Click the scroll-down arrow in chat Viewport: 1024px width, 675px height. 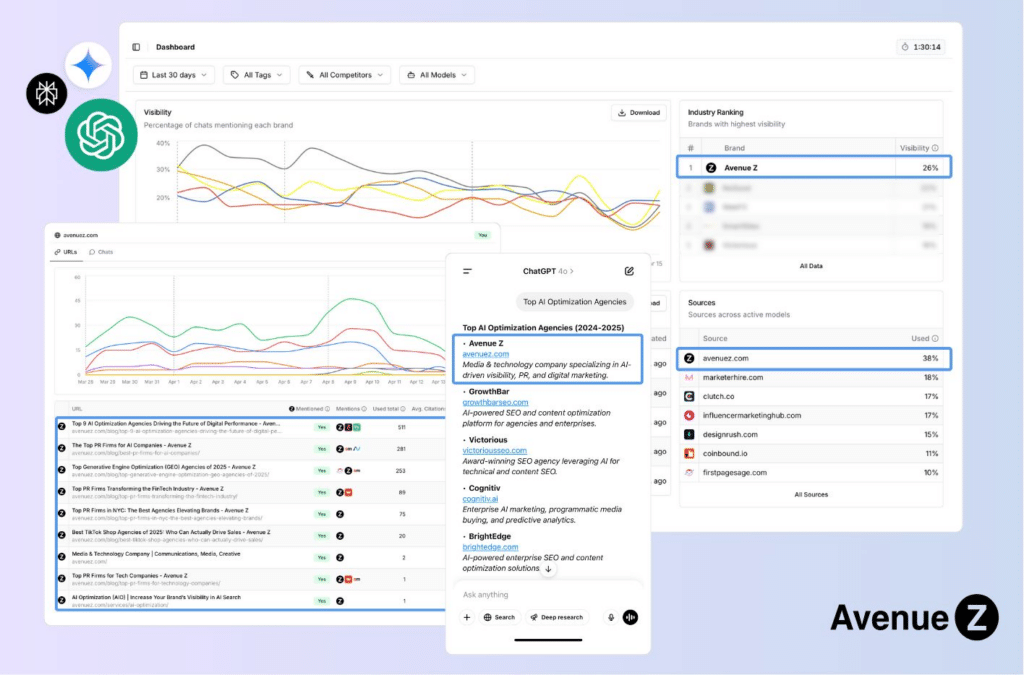[549, 569]
